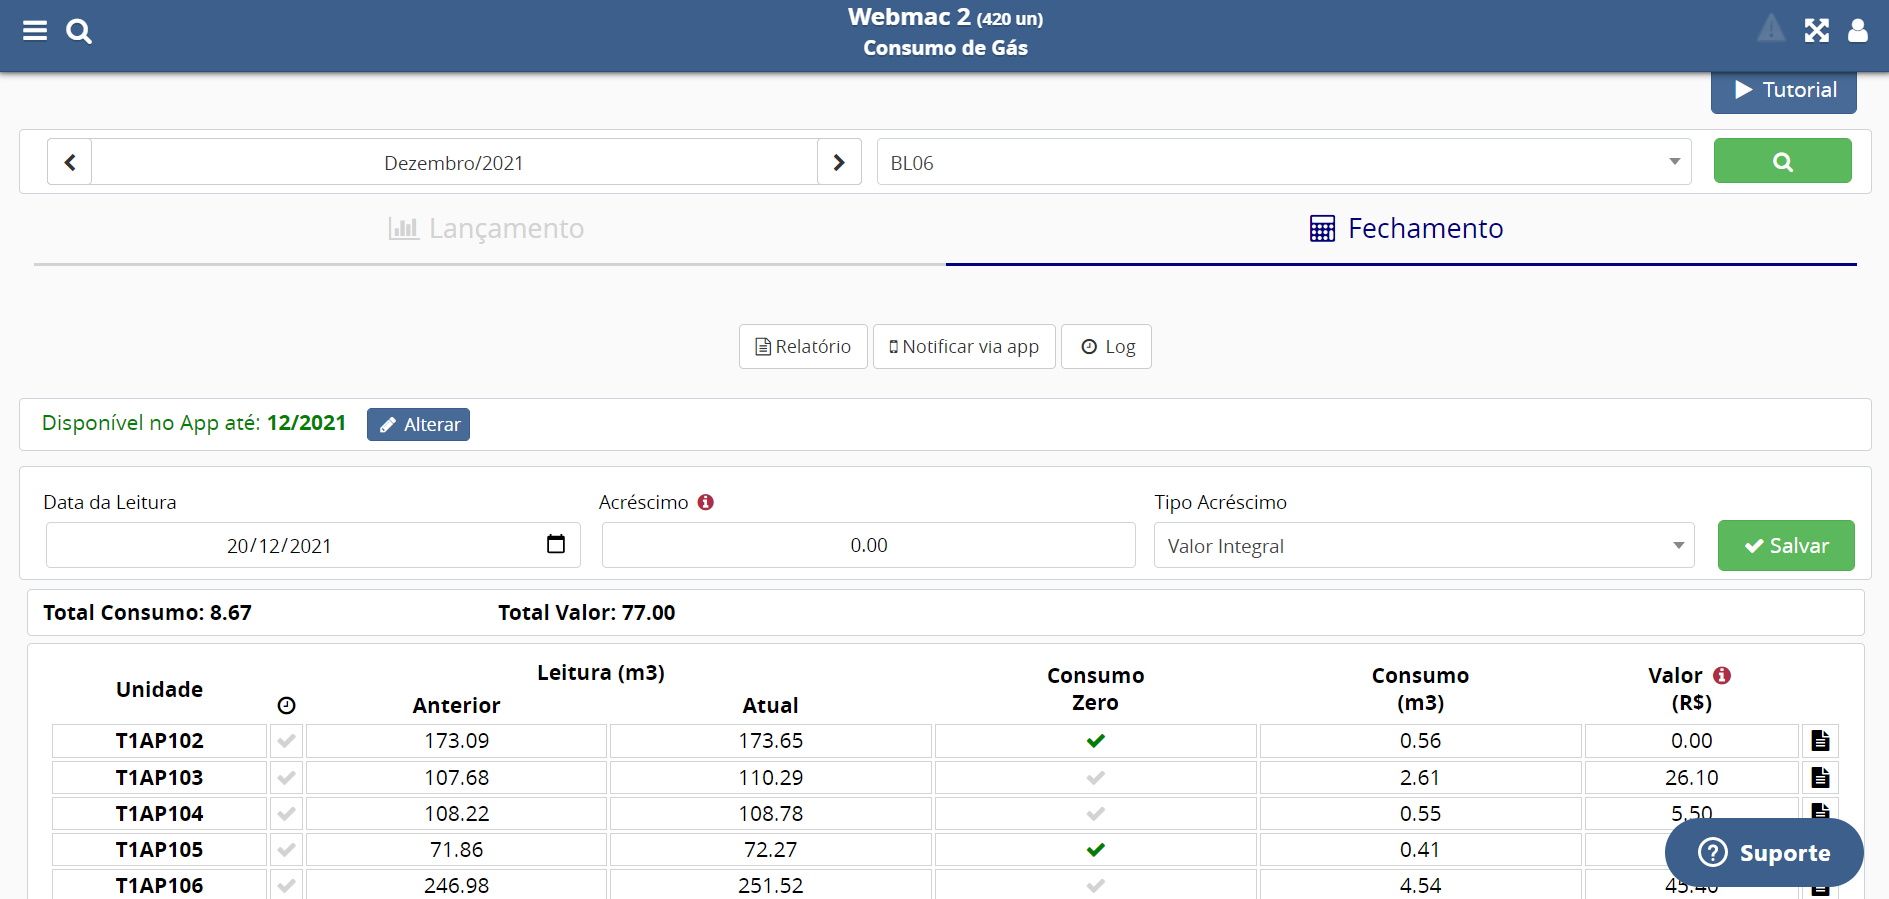Select the Fechamento tab
Image resolution: width=1889 pixels, height=899 pixels.
pos(1405,229)
